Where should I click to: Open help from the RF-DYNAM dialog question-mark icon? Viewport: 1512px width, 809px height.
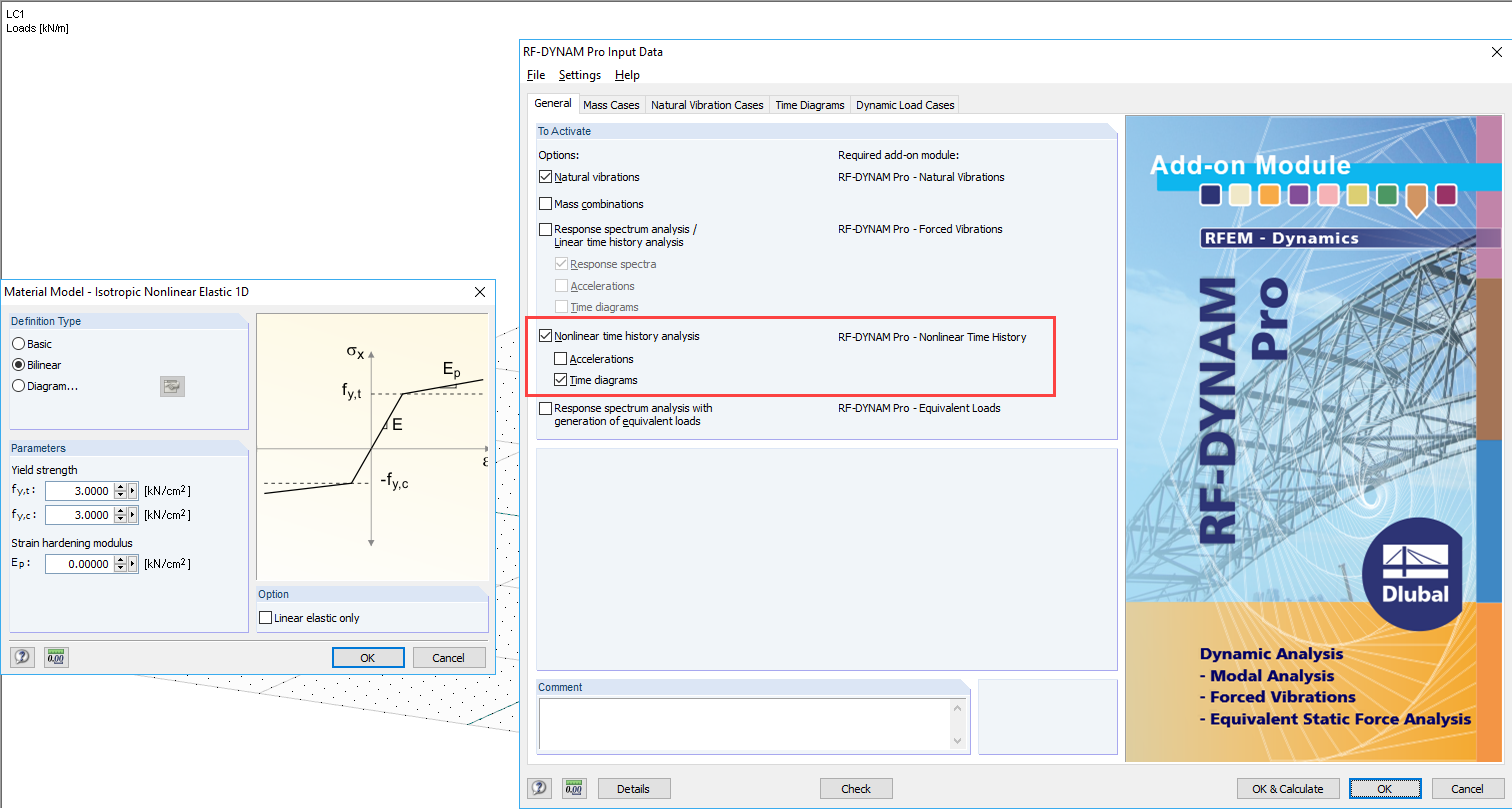539,788
